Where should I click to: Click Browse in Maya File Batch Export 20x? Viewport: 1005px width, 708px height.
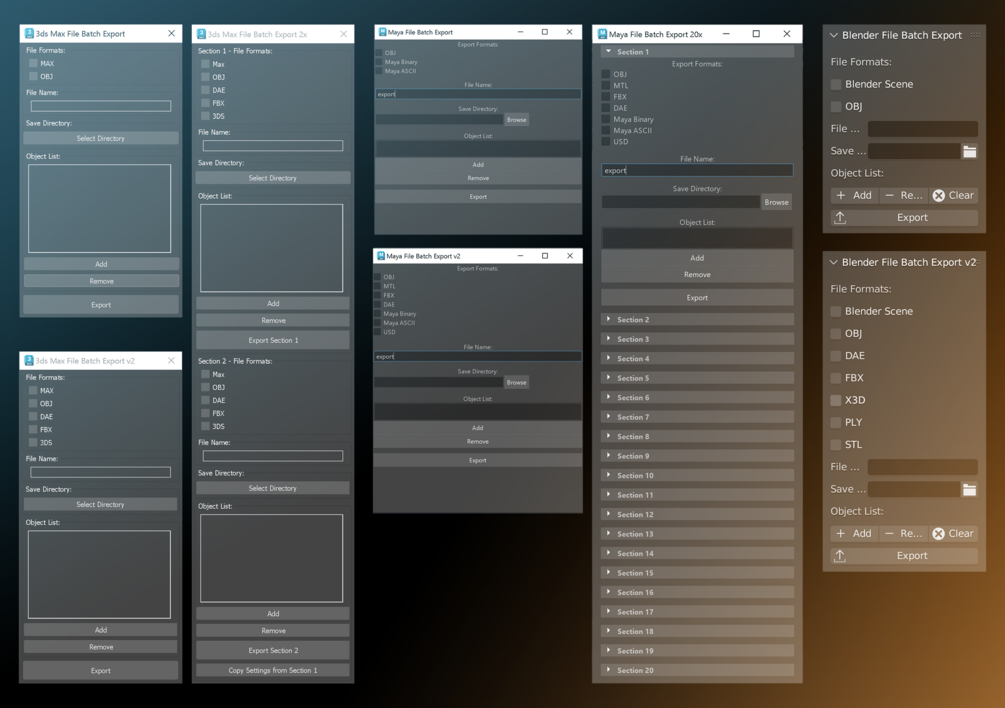click(x=776, y=202)
